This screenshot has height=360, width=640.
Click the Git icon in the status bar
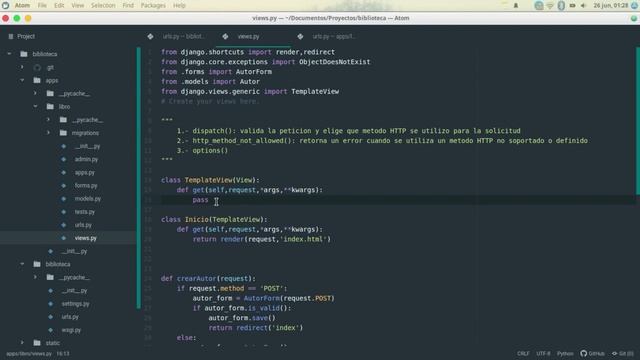(614, 353)
